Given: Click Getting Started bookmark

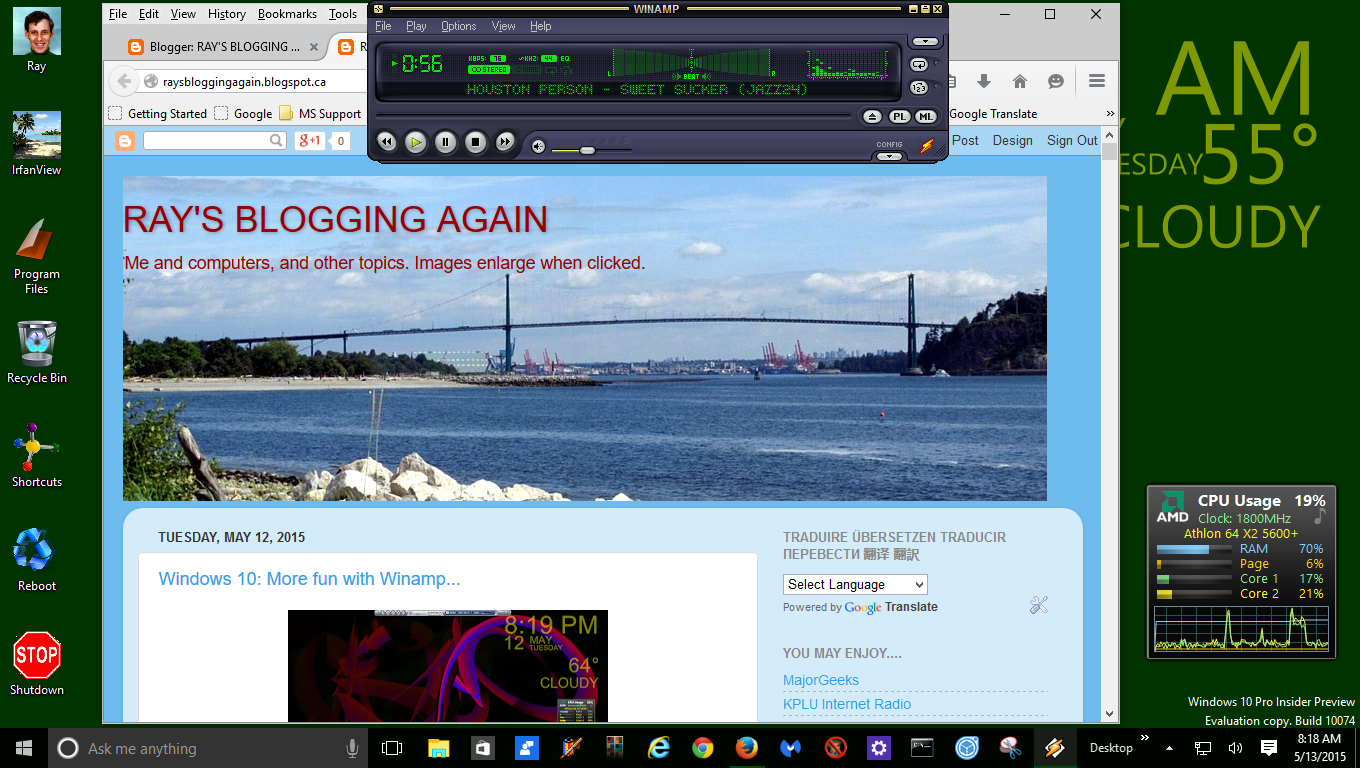Looking at the screenshot, I should pyautogui.click(x=157, y=114).
